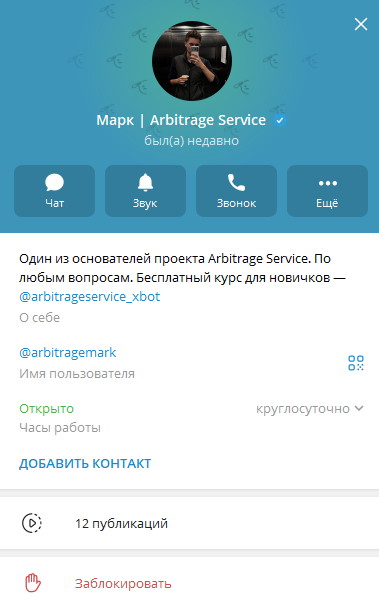This screenshot has height=605, width=379.
Task: Mute notifications via the Звук bell button
Action: [x=146, y=191]
